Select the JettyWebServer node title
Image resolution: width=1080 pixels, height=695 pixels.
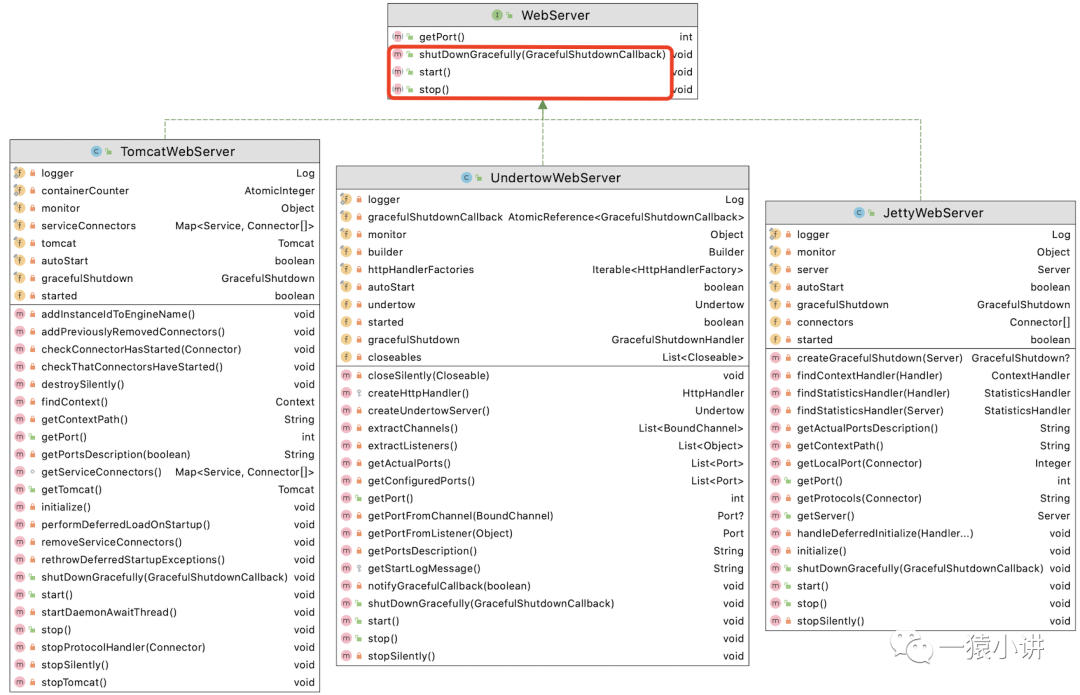click(x=933, y=213)
